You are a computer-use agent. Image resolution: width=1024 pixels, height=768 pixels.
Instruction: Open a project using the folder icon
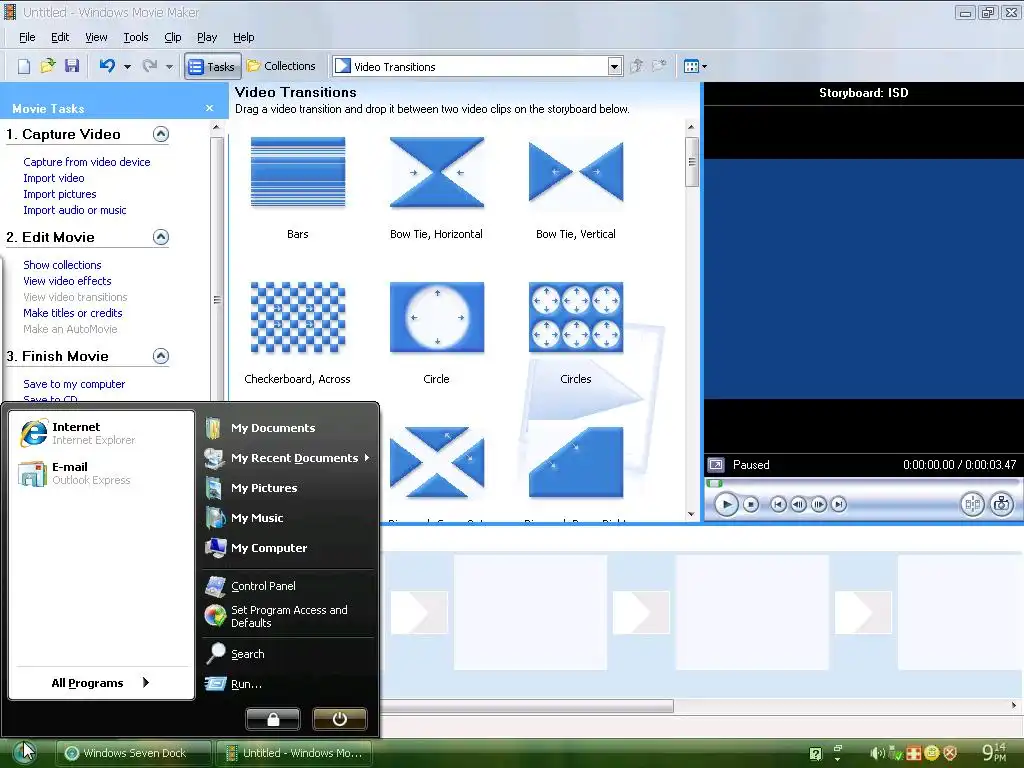(48, 66)
